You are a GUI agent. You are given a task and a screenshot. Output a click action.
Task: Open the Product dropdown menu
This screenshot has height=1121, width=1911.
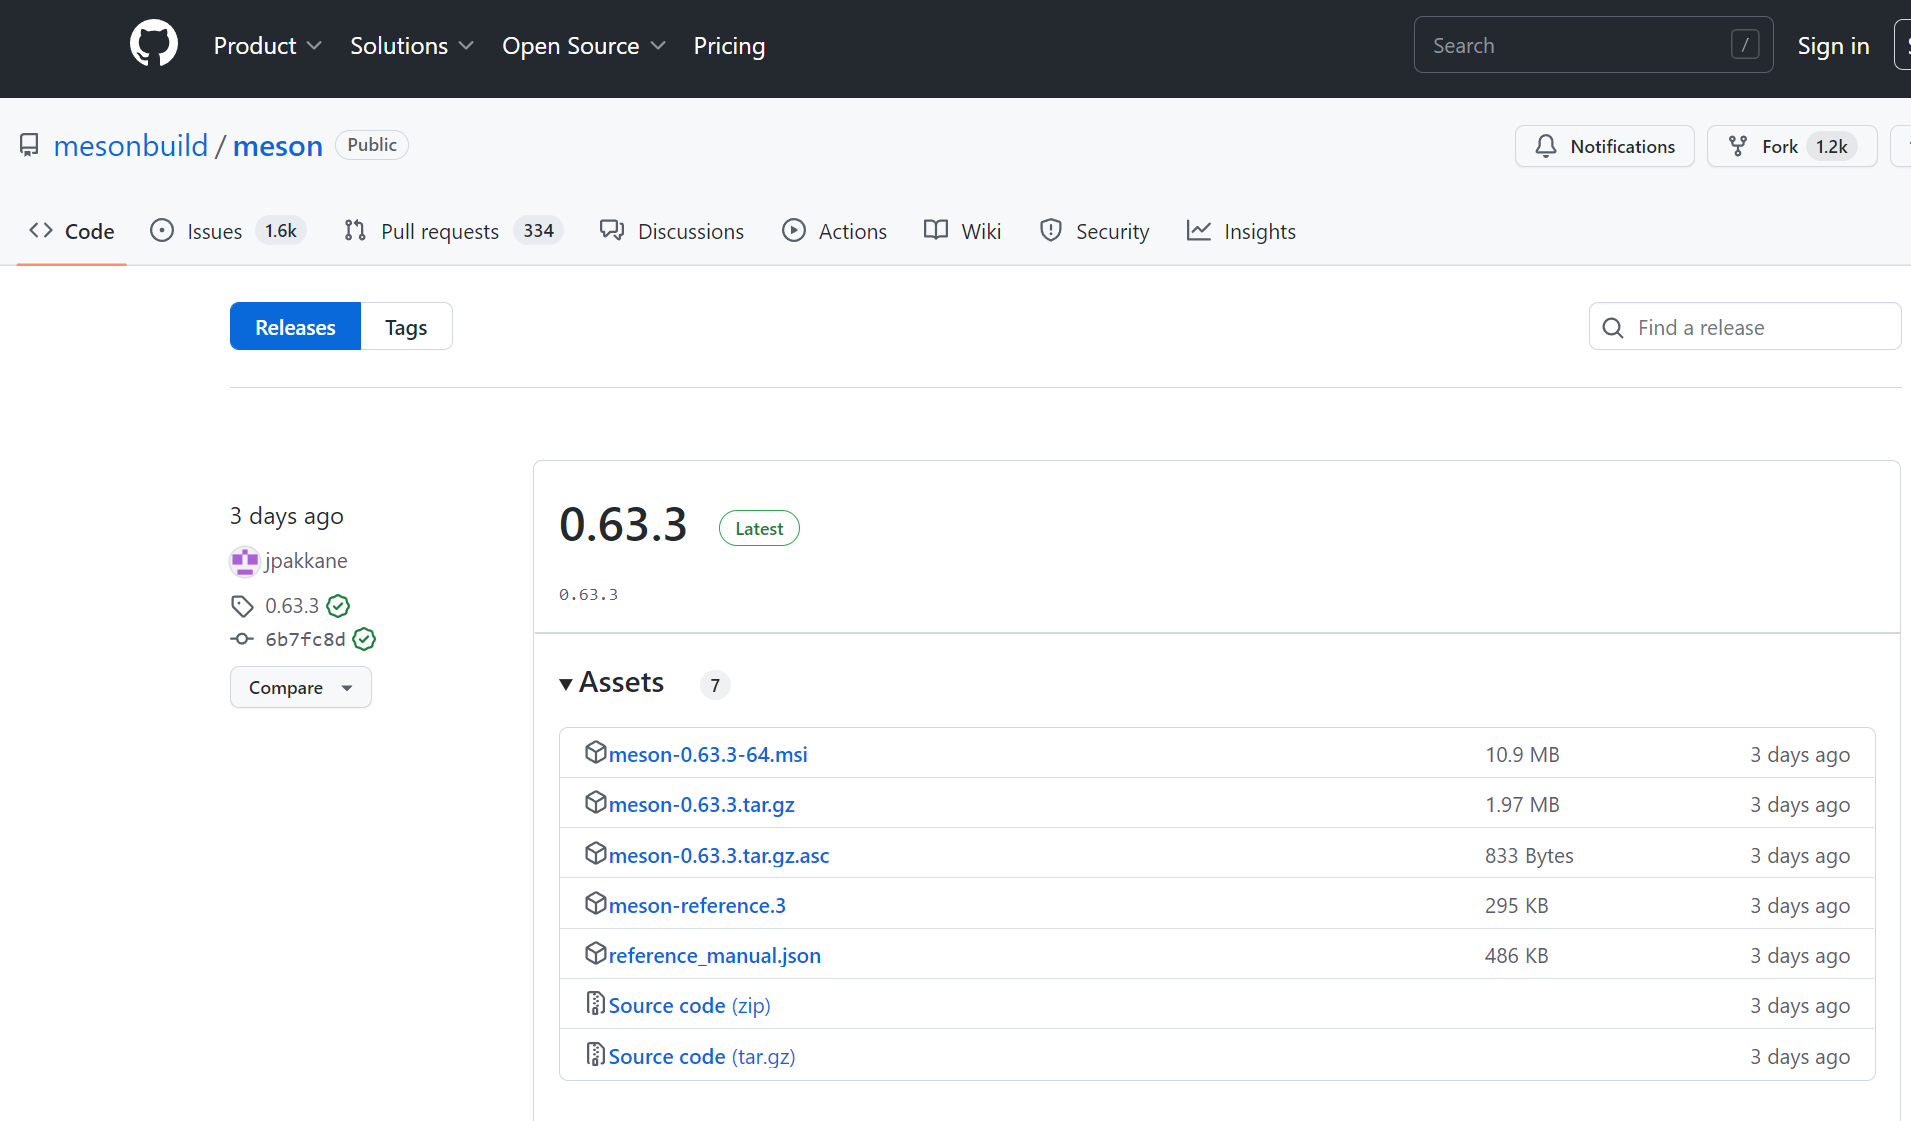[x=268, y=46]
